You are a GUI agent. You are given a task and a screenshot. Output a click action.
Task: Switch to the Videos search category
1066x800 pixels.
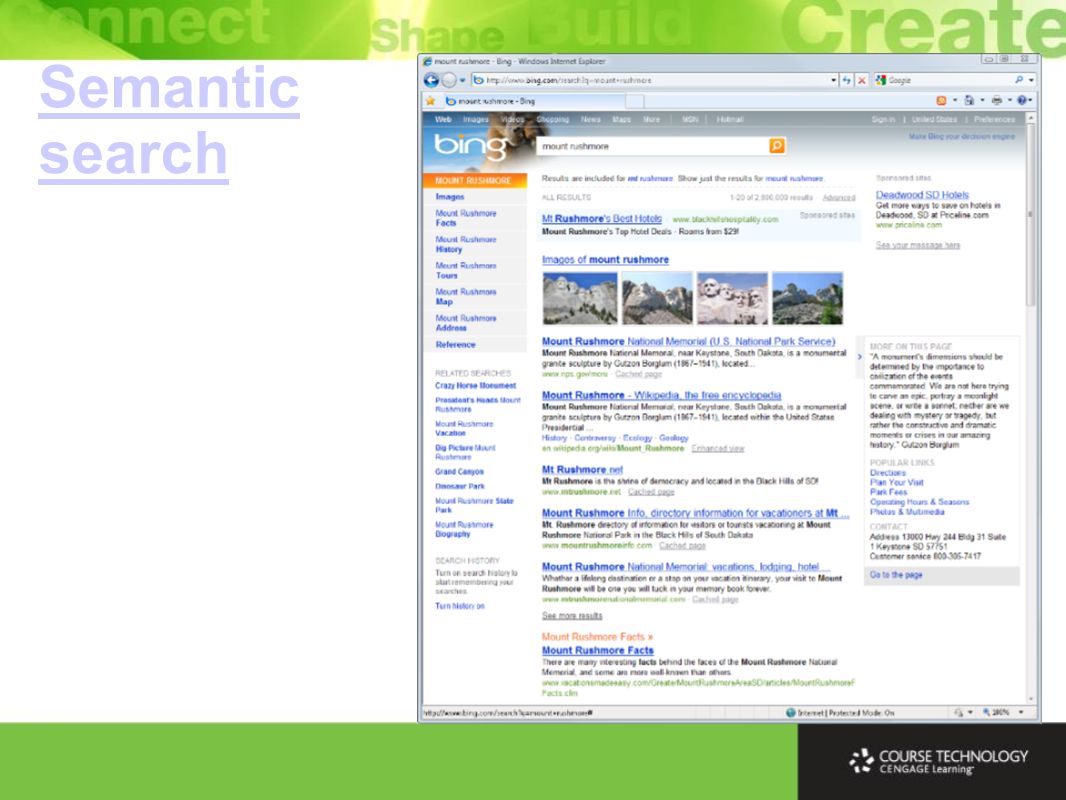tap(513, 120)
